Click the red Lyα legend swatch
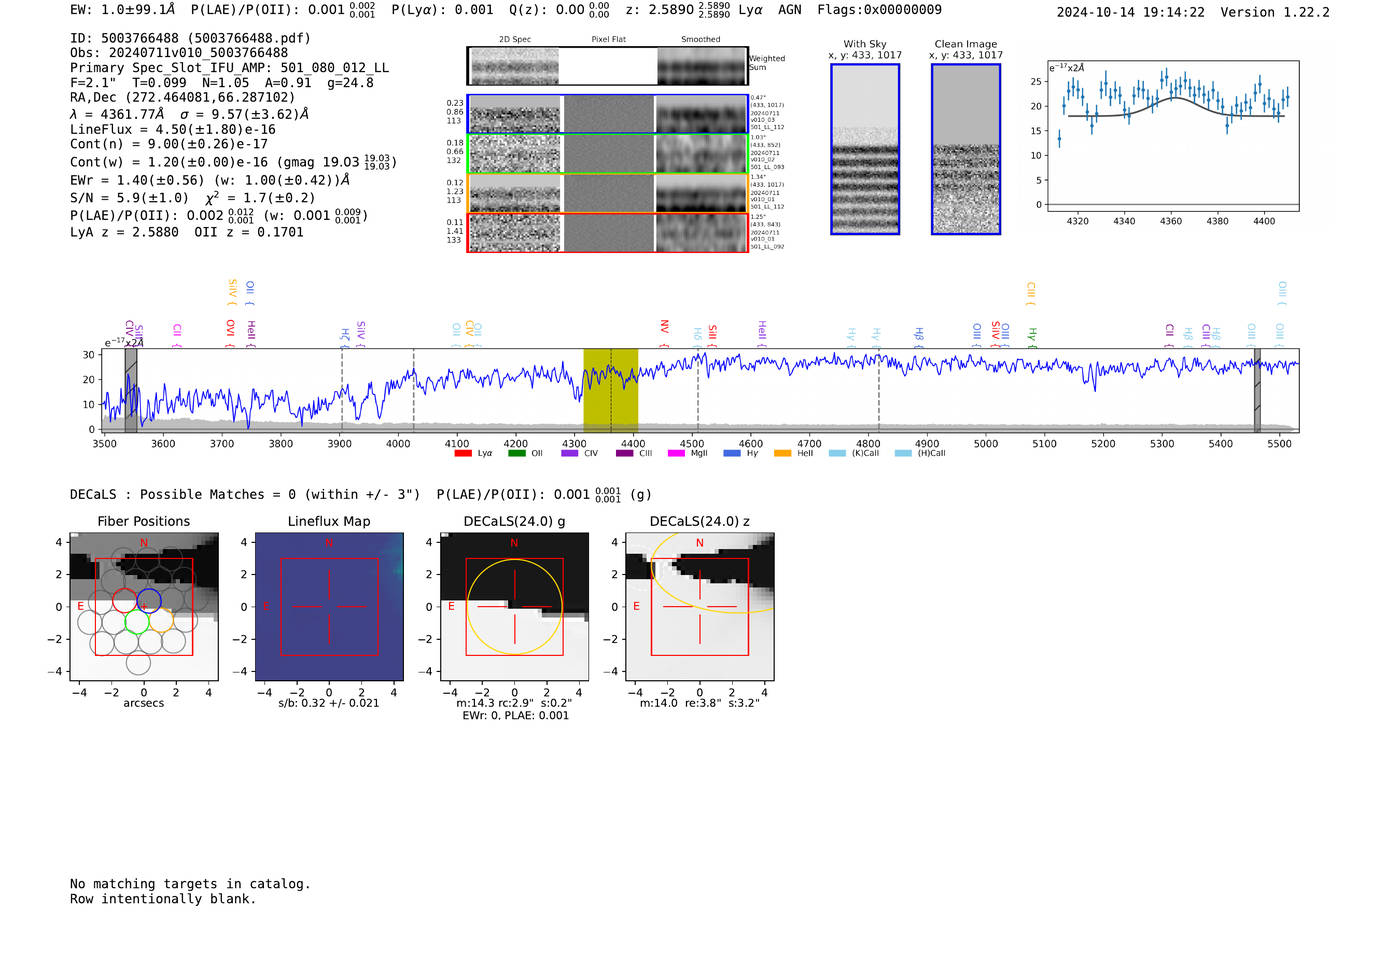The width and height of the screenshot is (1400, 953). [x=462, y=453]
